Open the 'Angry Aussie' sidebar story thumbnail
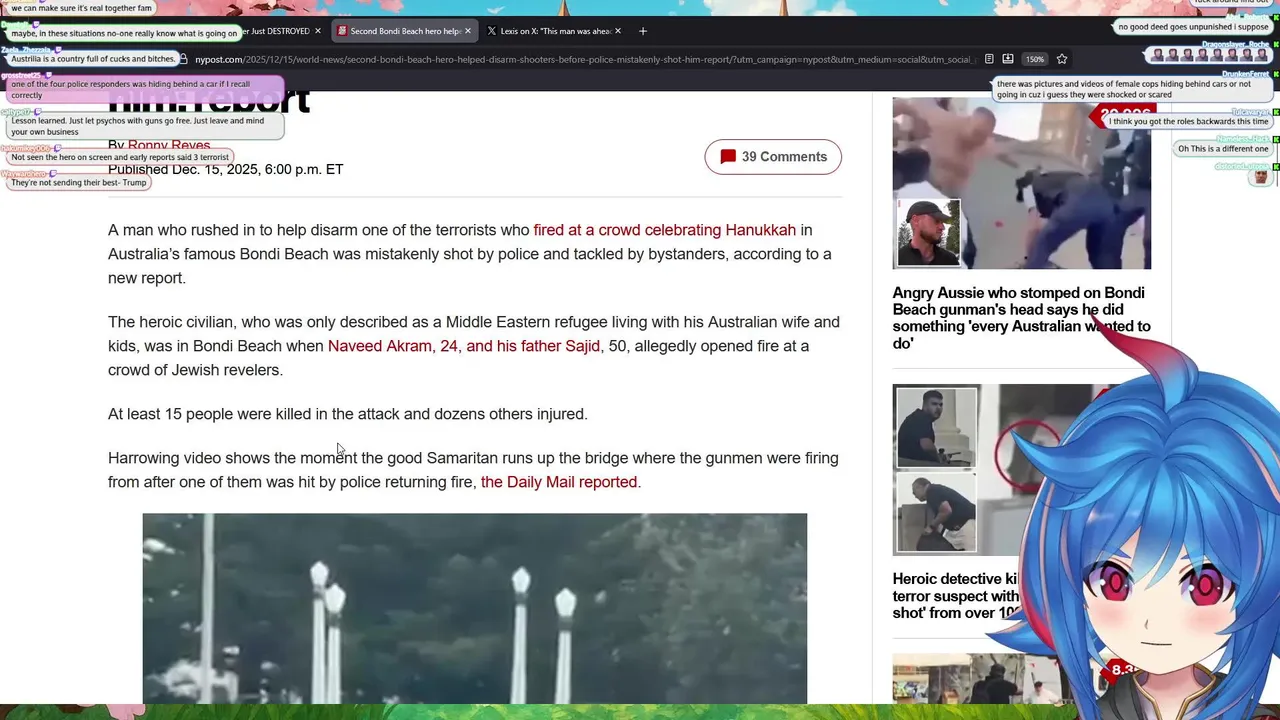Screen dimensions: 1280x720 [x=1021, y=183]
